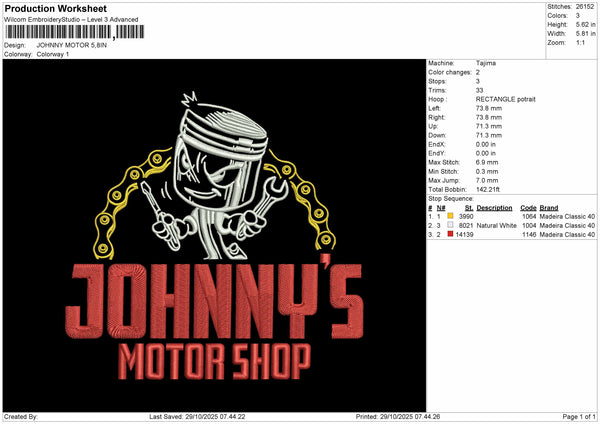Viewport: 600px width, 424px height.
Task: Click the Max Jump value '7.0 mm'
Action: pos(487,181)
